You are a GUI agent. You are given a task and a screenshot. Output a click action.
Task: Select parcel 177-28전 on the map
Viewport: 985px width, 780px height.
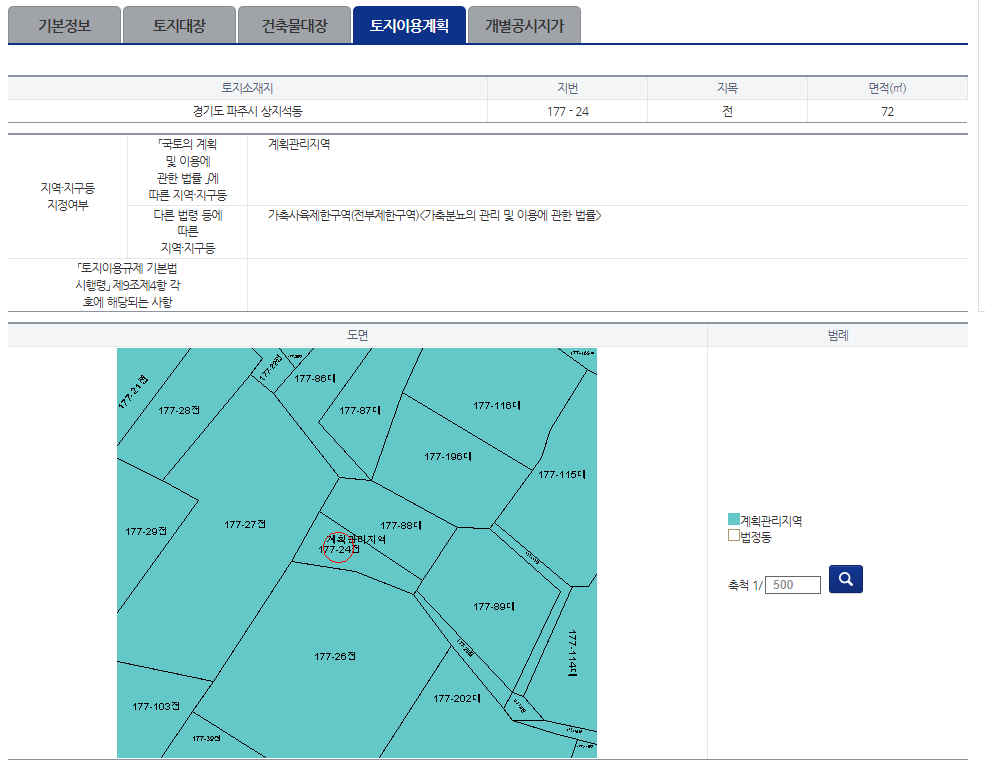click(180, 410)
